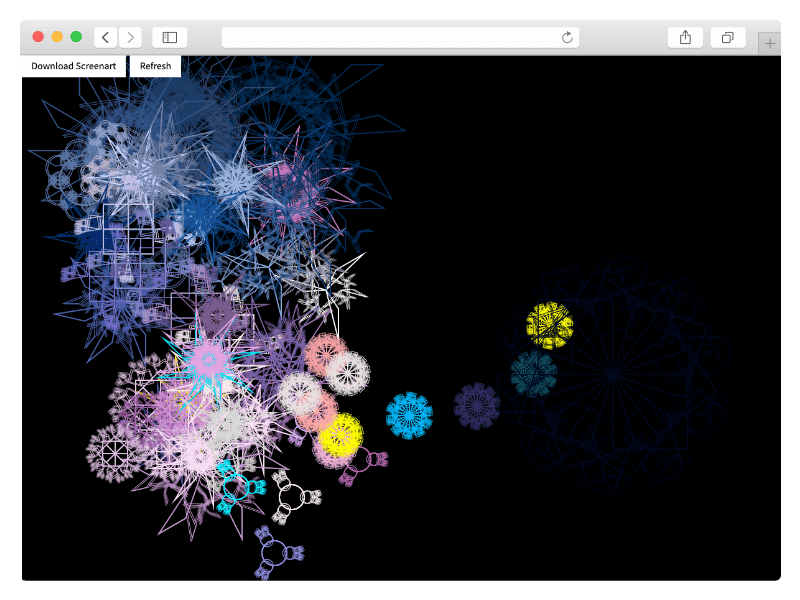Show the tab overview icon
The image size is (800, 600).
(x=727, y=37)
